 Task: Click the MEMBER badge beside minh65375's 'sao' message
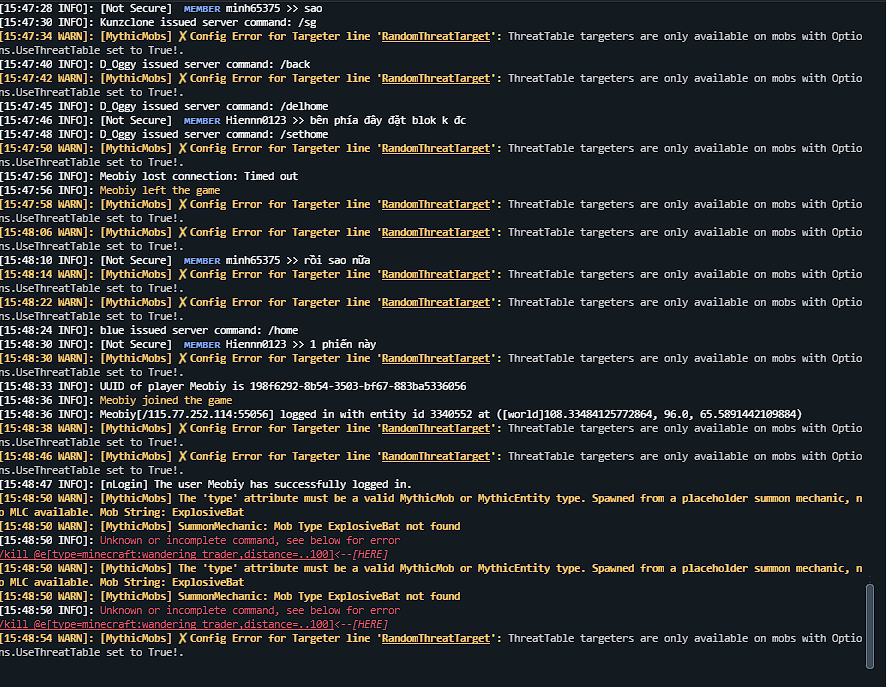tap(201, 8)
